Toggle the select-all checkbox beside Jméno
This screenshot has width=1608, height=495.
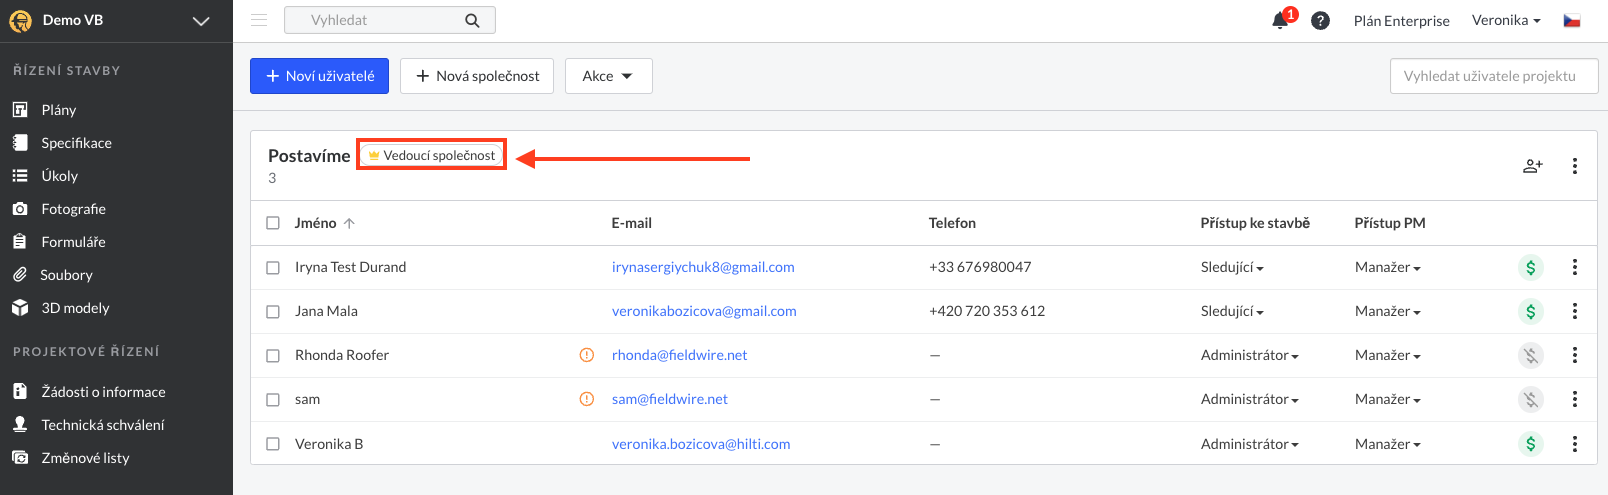coord(273,223)
